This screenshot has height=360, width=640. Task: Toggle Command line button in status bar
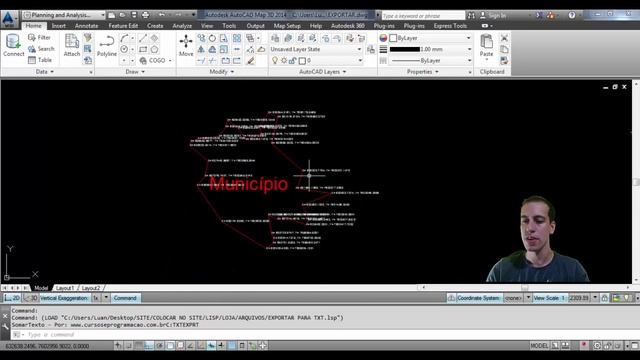(125, 298)
